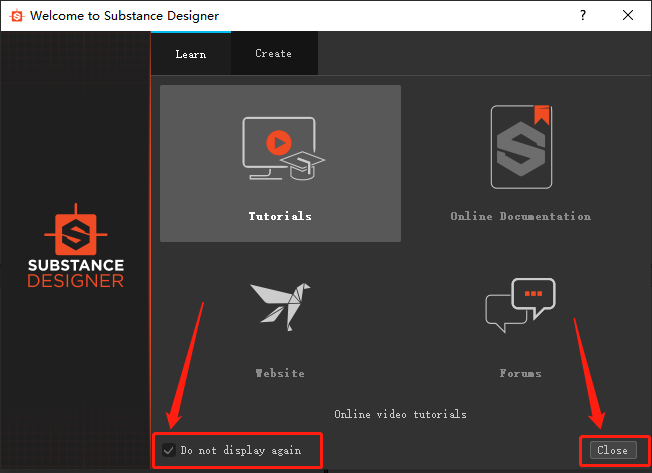652x473 pixels.
Task: Click the Do not display again label text
Action: 241,450
